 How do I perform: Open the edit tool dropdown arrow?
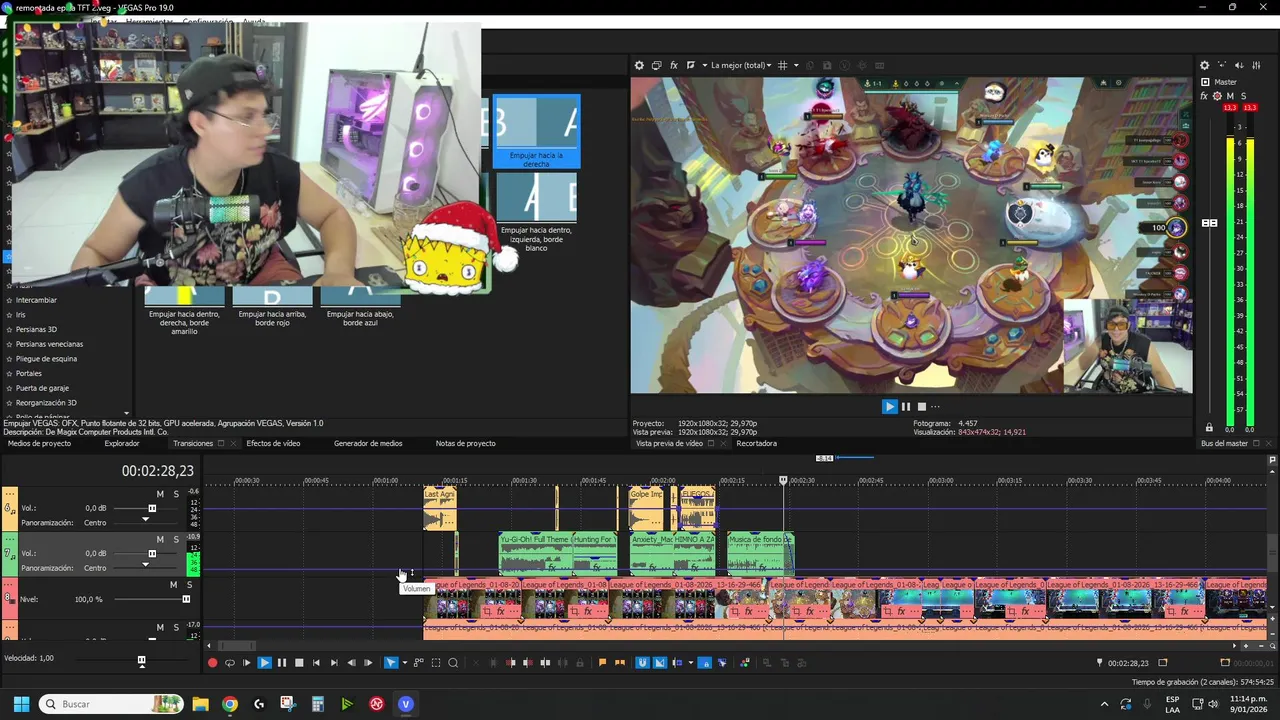[x=405, y=662]
